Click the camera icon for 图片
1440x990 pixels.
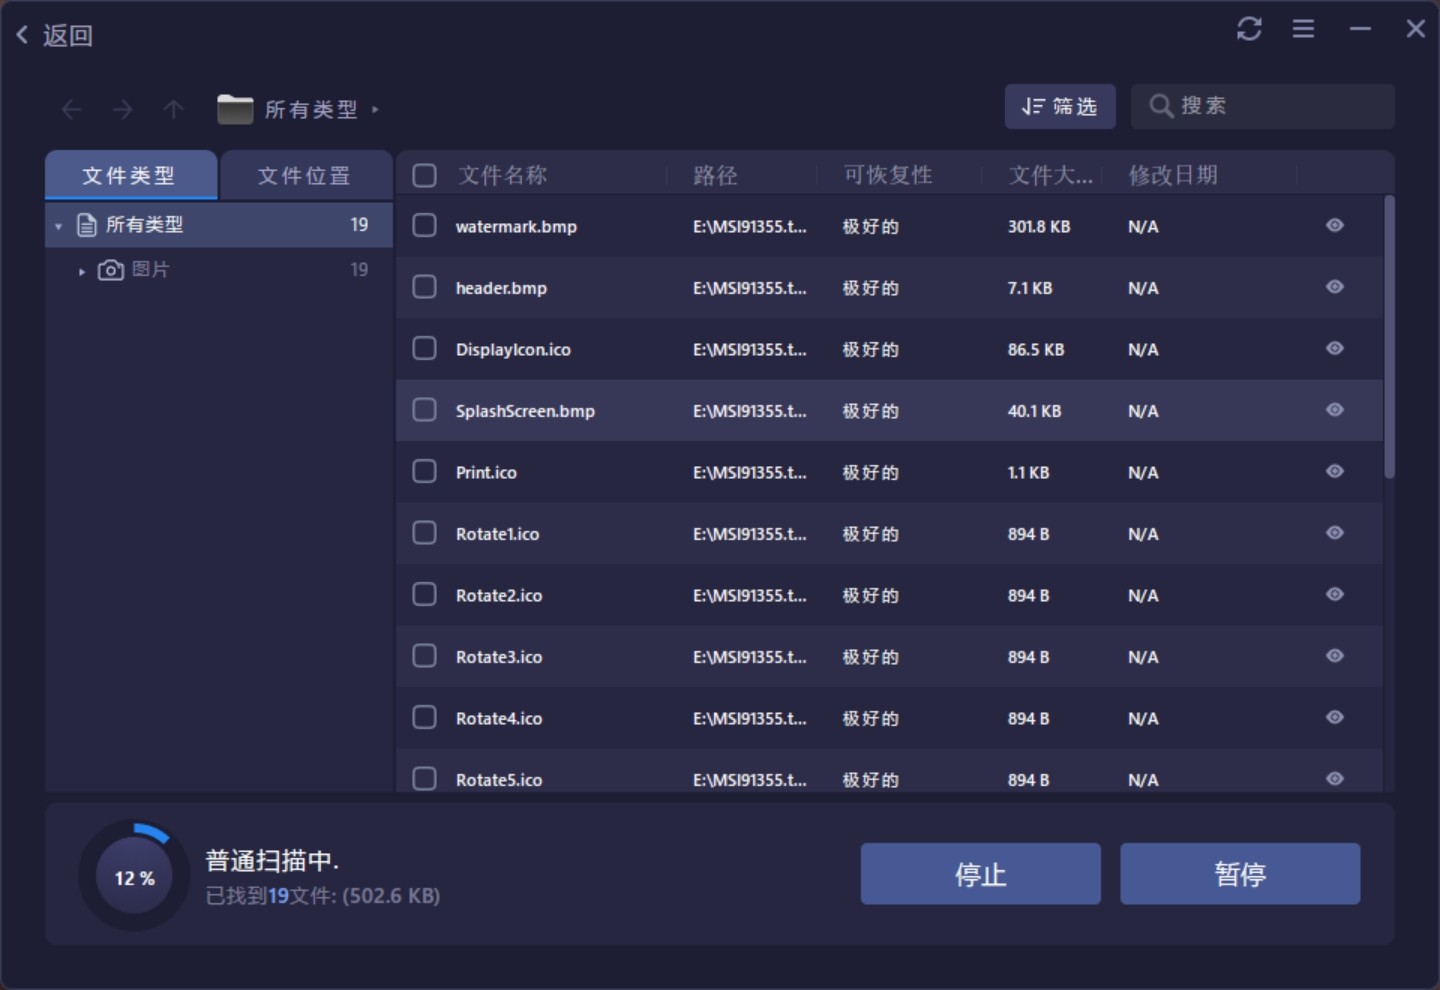coord(111,270)
